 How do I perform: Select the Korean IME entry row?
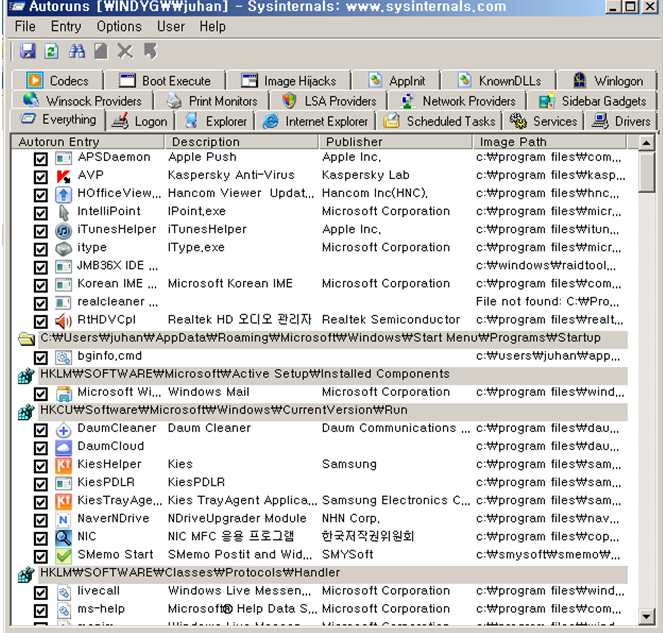(323, 285)
